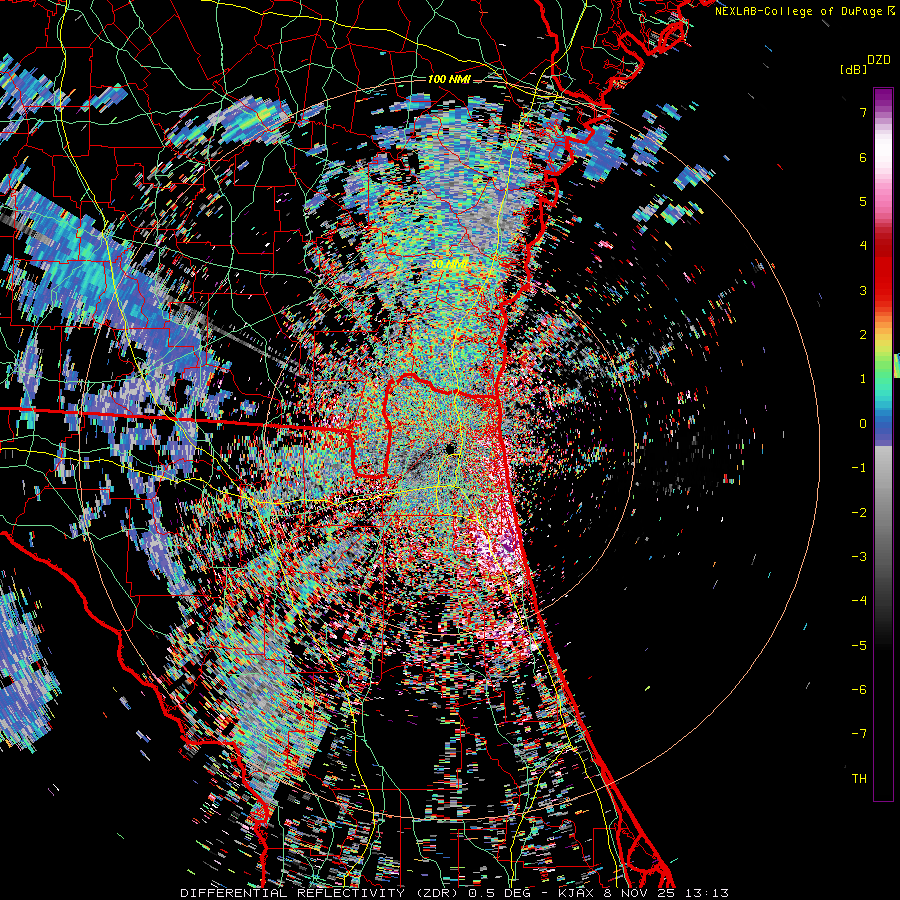Click the 50 NMI range ring label
The width and height of the screenshot is (900, 900).
(450, 265)
